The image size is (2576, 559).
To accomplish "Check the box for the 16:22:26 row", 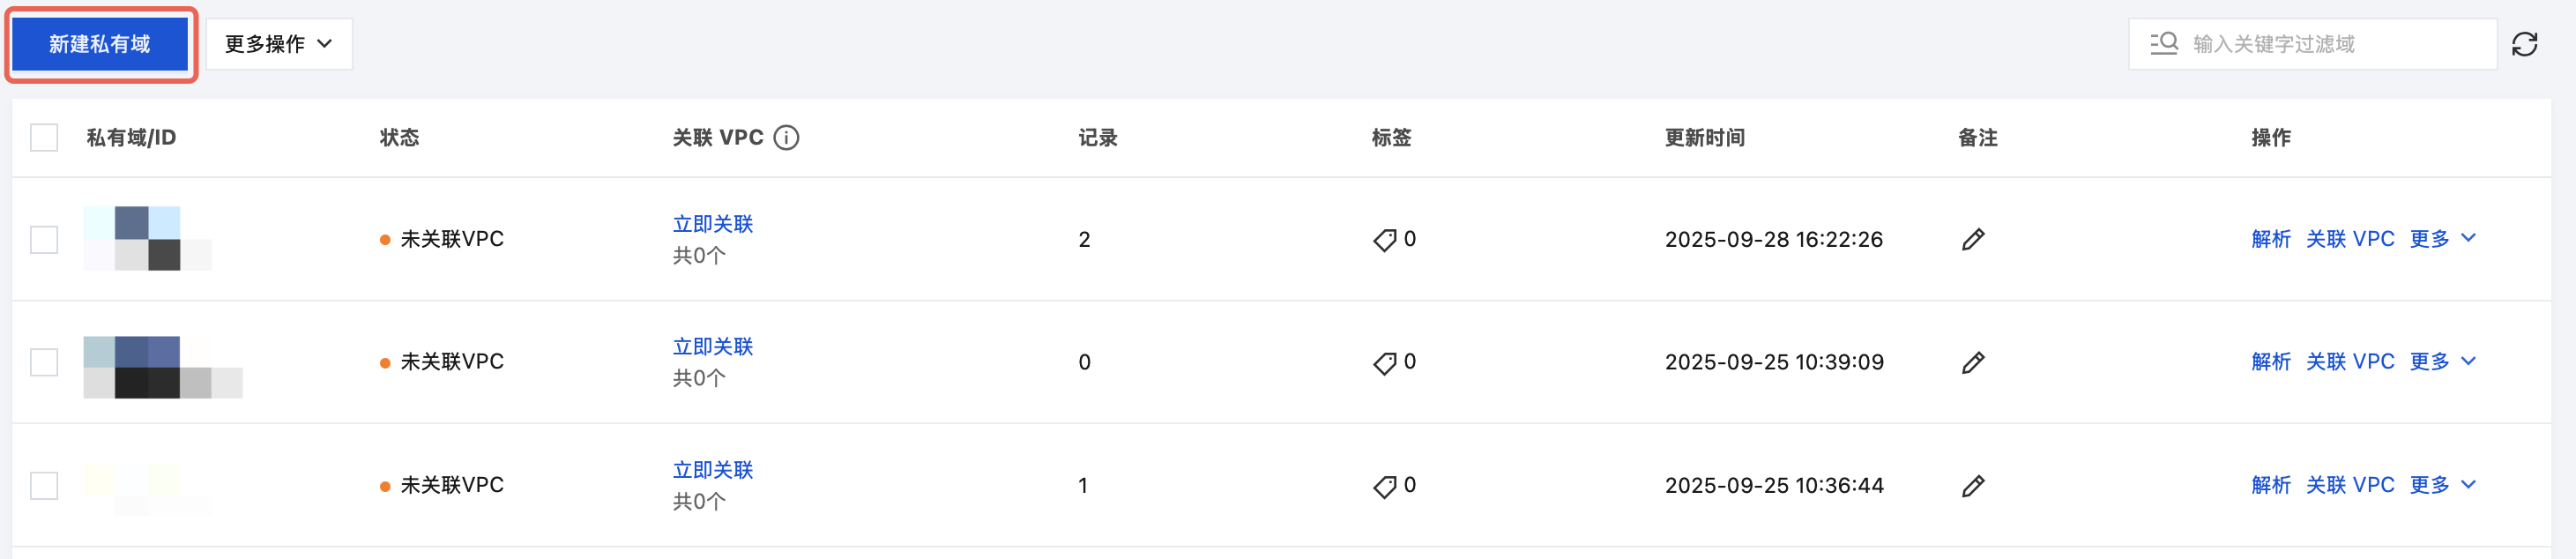I will point(44,240).
